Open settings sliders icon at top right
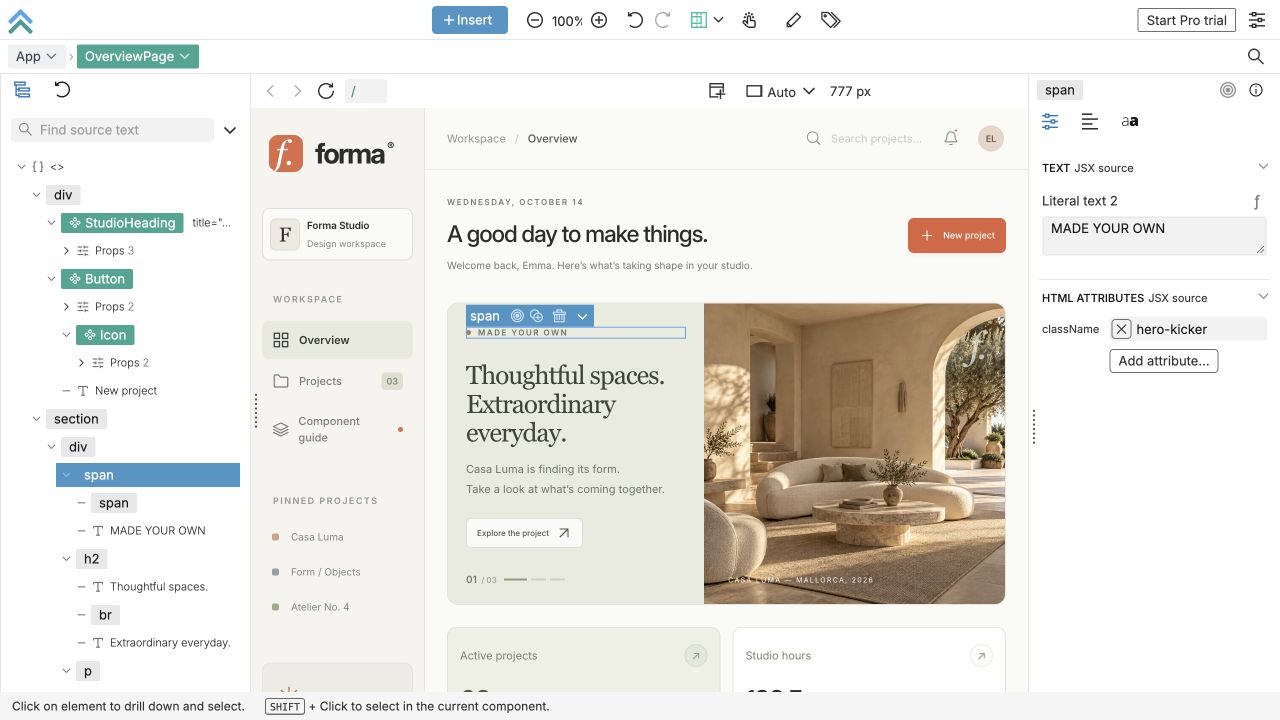Image resolution: width=1280 pixels, height=720 pixels. click(1257, 20)
